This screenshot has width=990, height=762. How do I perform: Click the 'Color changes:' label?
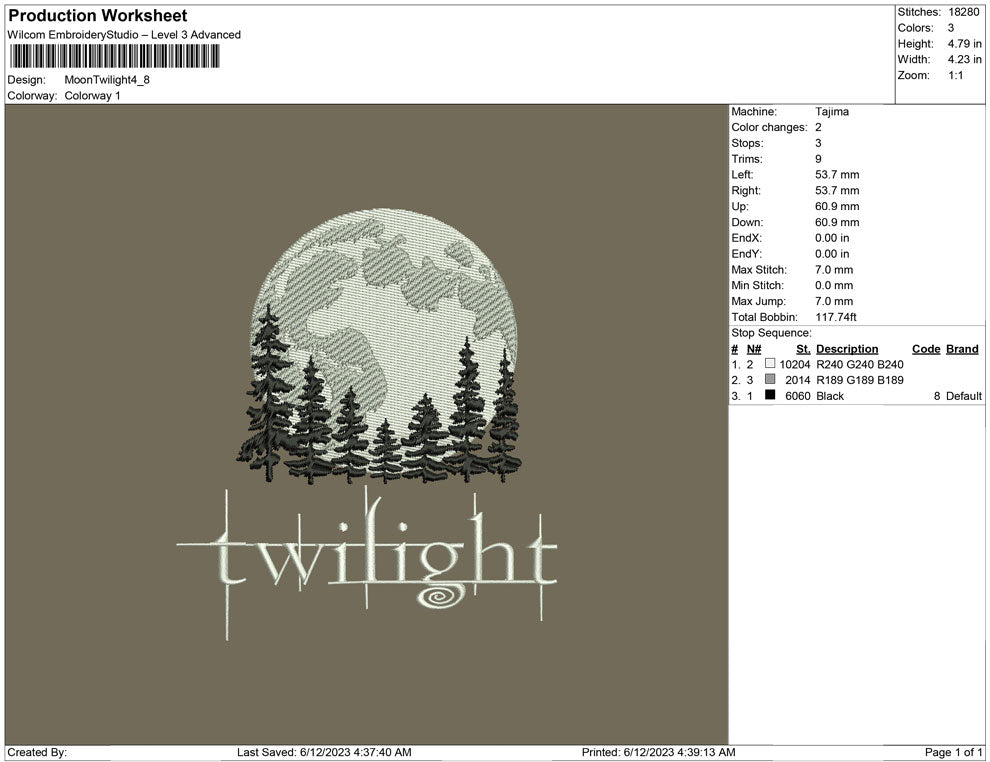coord(769,128)
